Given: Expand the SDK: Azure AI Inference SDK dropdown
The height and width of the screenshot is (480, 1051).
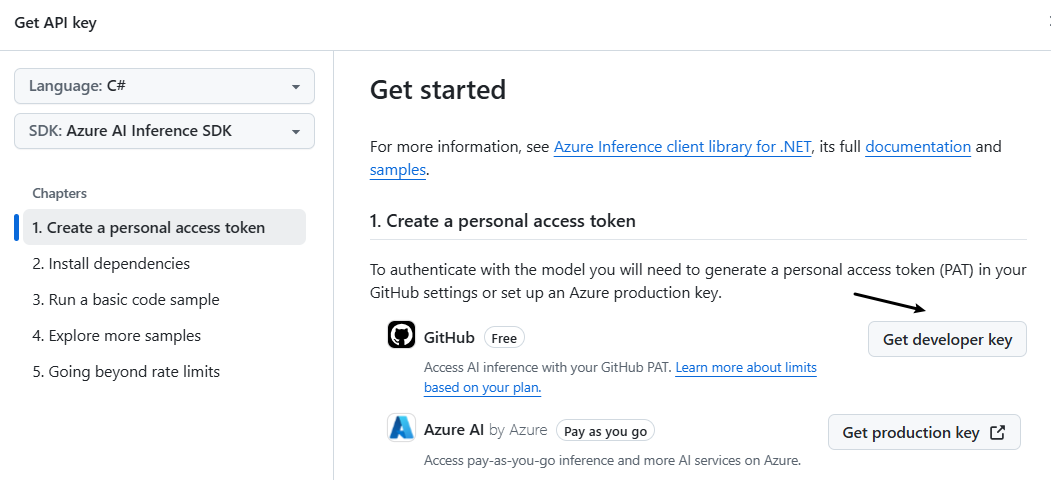Looking at the screenshot, I should [164, 131].
